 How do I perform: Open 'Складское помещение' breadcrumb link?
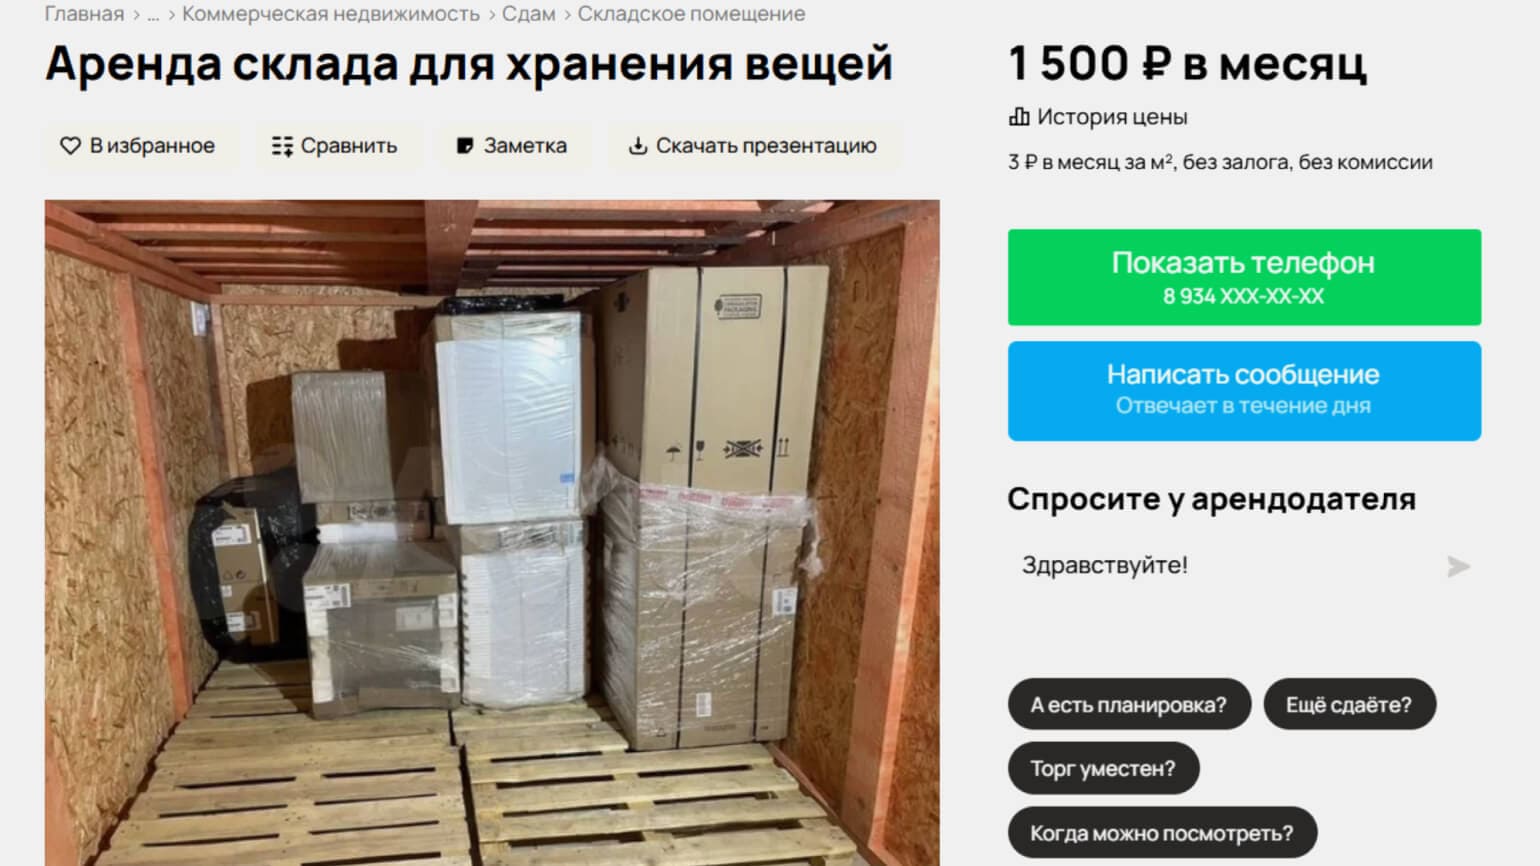[691, 14]
